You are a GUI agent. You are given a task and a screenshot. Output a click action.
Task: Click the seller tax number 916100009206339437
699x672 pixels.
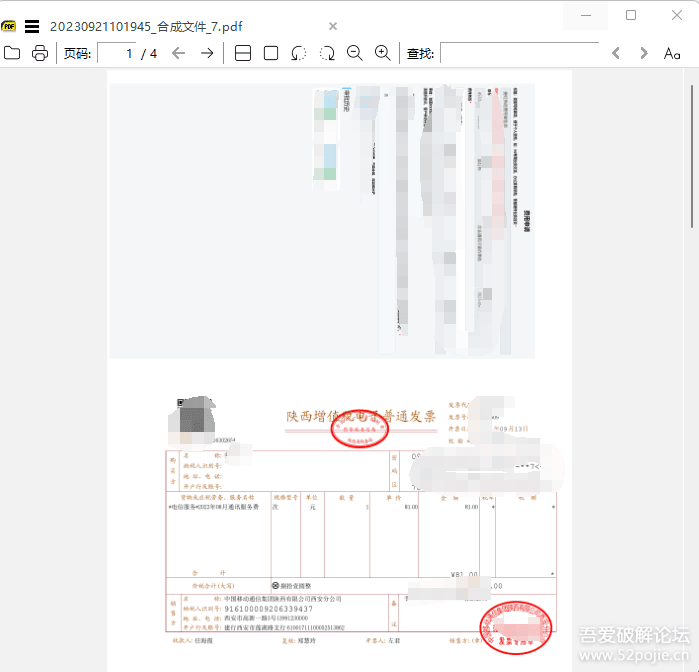268,609
